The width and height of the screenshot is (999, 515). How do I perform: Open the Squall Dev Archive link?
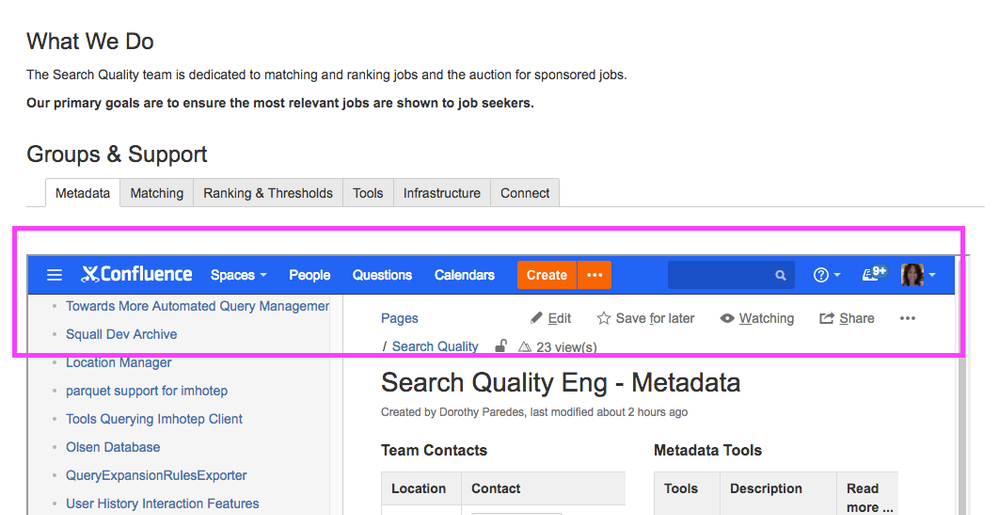[x=121, y=334]
